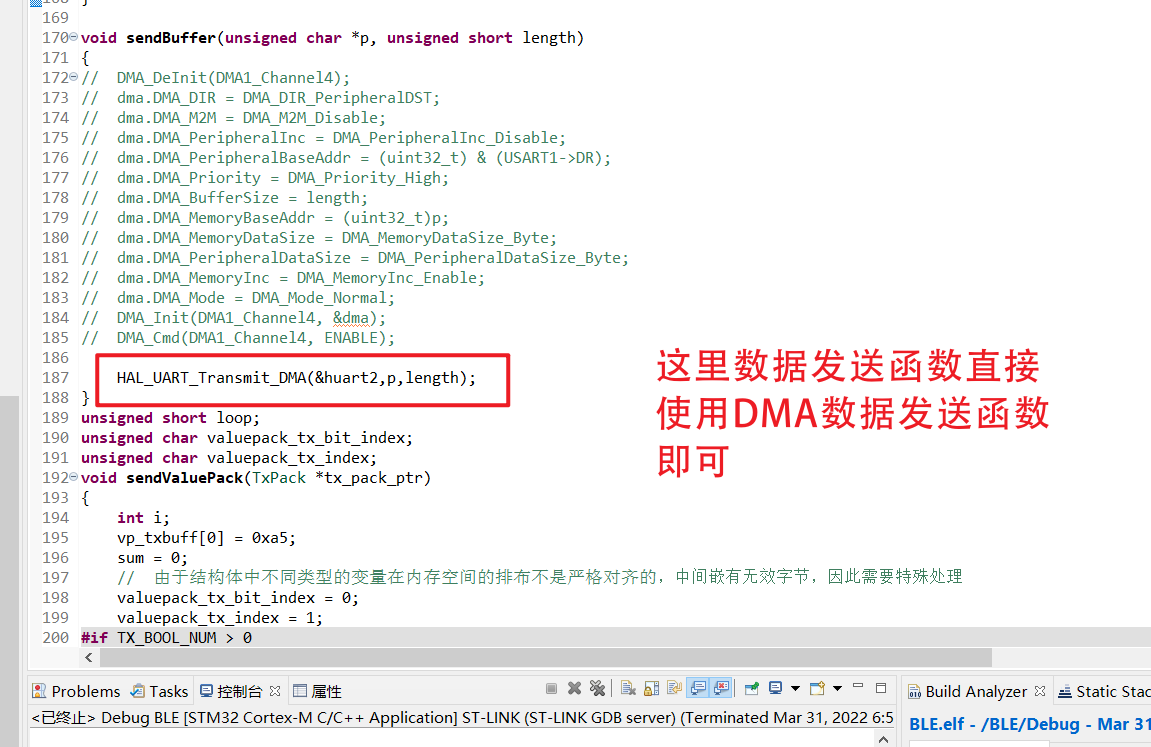Select the 控制台 console tab

coord(230,691)
